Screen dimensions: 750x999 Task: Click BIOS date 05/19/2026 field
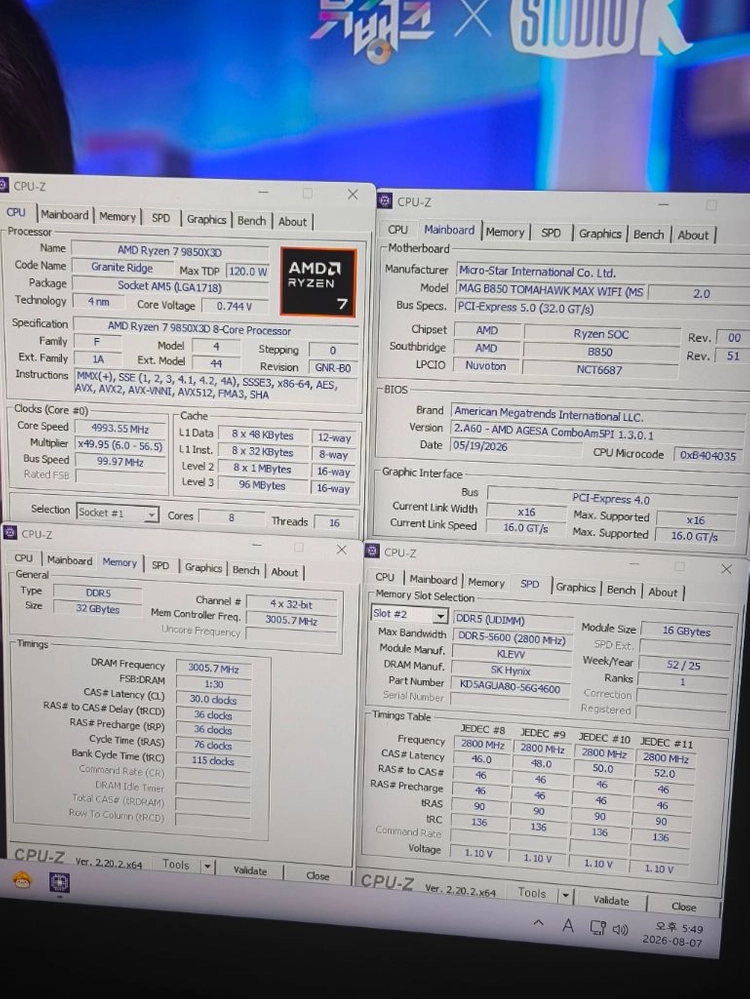pyautogui.click(x=516, y=447)
